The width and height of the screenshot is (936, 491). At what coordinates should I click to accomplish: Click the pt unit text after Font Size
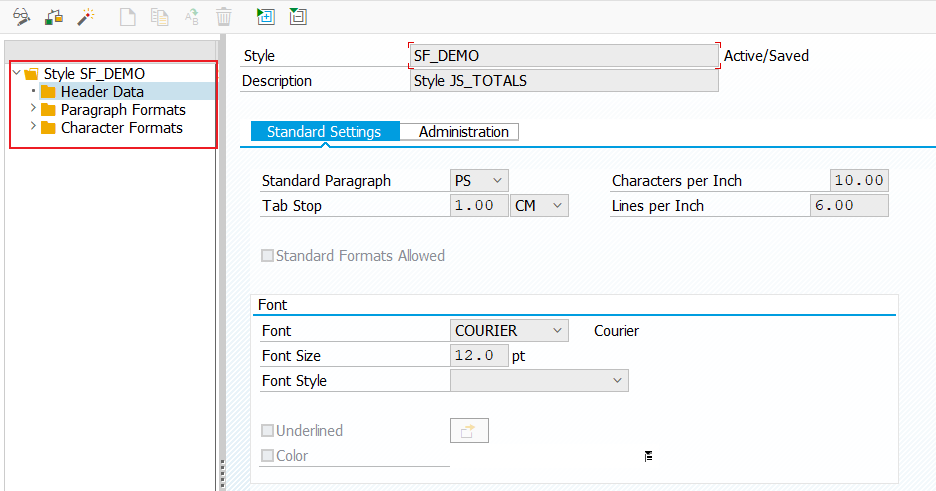[x=518, y=356]
